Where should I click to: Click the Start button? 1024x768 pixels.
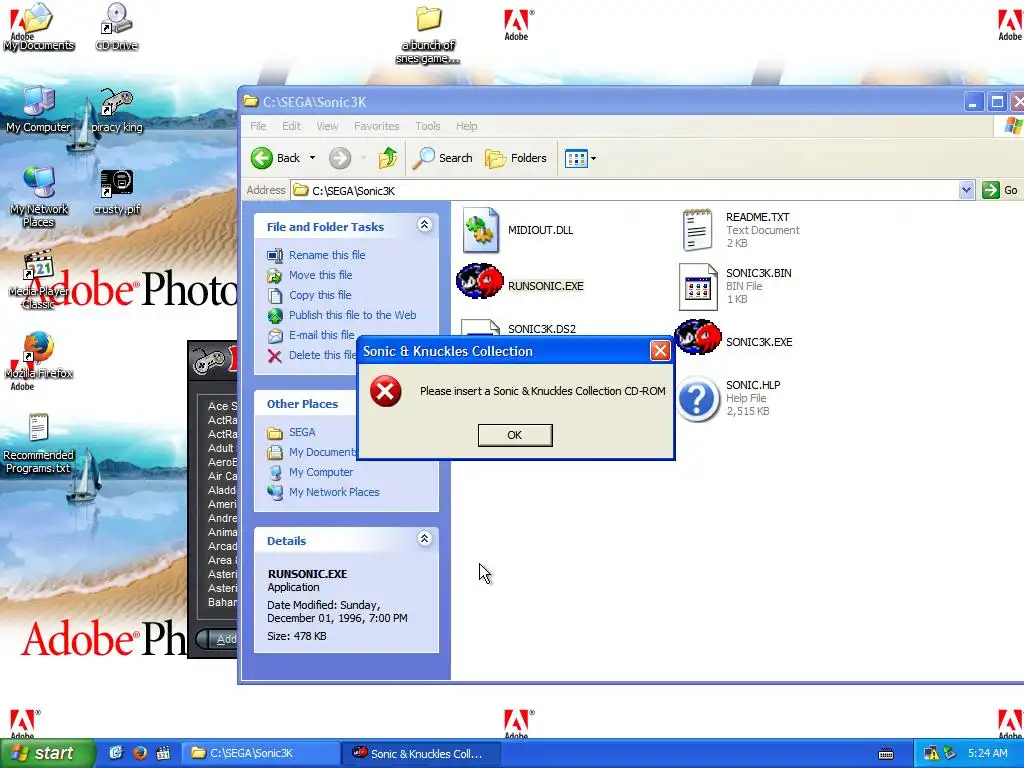47,754
